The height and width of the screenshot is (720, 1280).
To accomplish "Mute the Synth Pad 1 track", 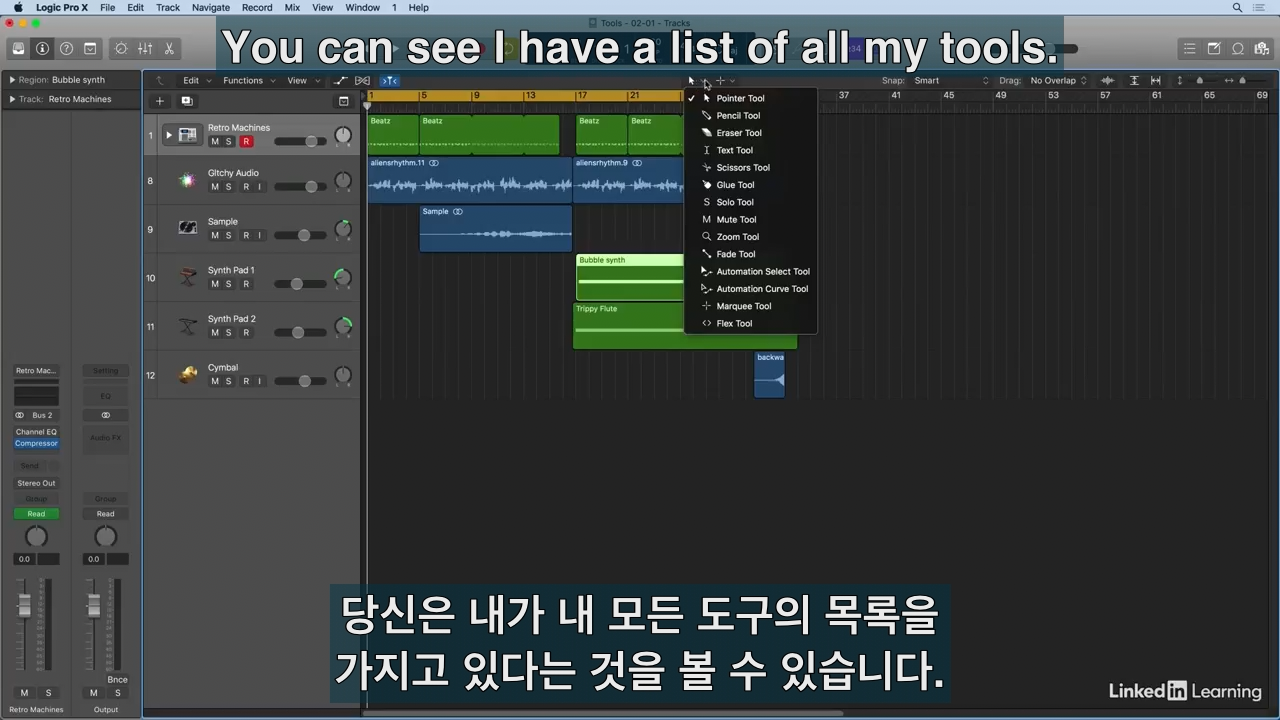I will (x=214, y=284).
